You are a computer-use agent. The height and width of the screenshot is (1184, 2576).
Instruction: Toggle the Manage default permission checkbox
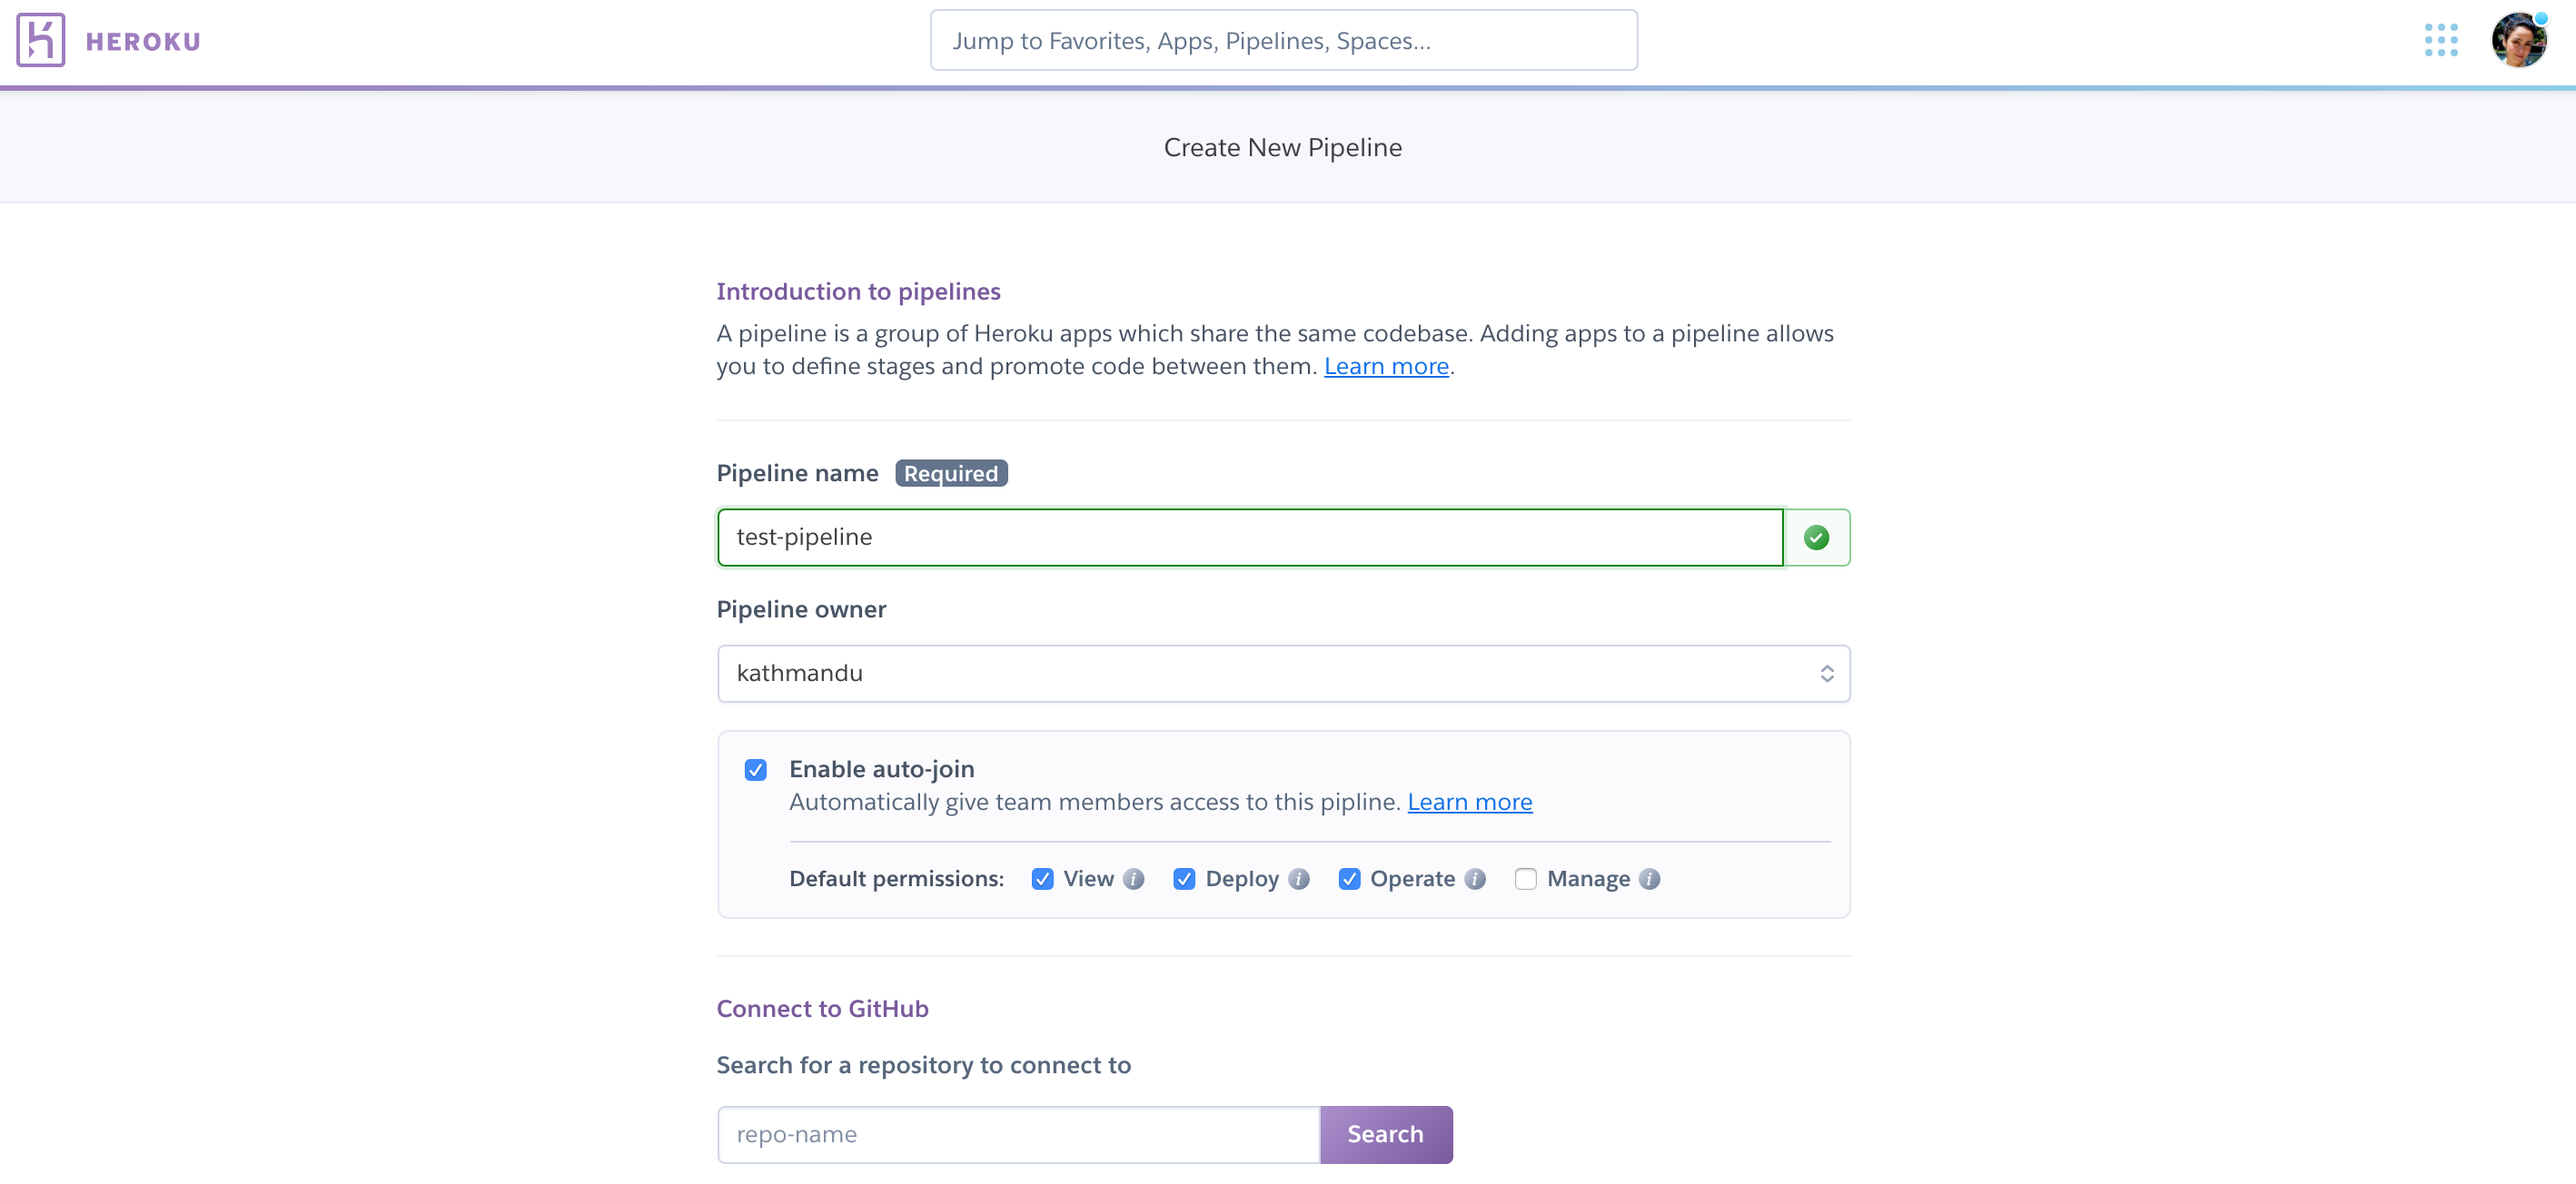pyautogui.click(x=1524, y=877)
